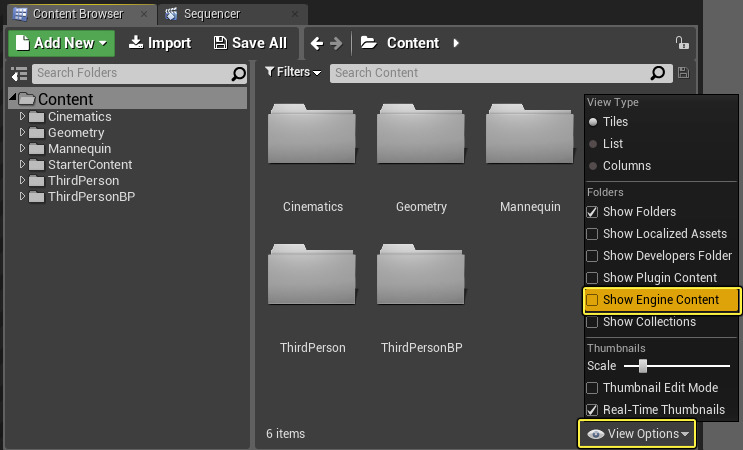The width and height of the screenshot is (743, 450).
Task: Click the Import button
Action: tap(160, 43)
